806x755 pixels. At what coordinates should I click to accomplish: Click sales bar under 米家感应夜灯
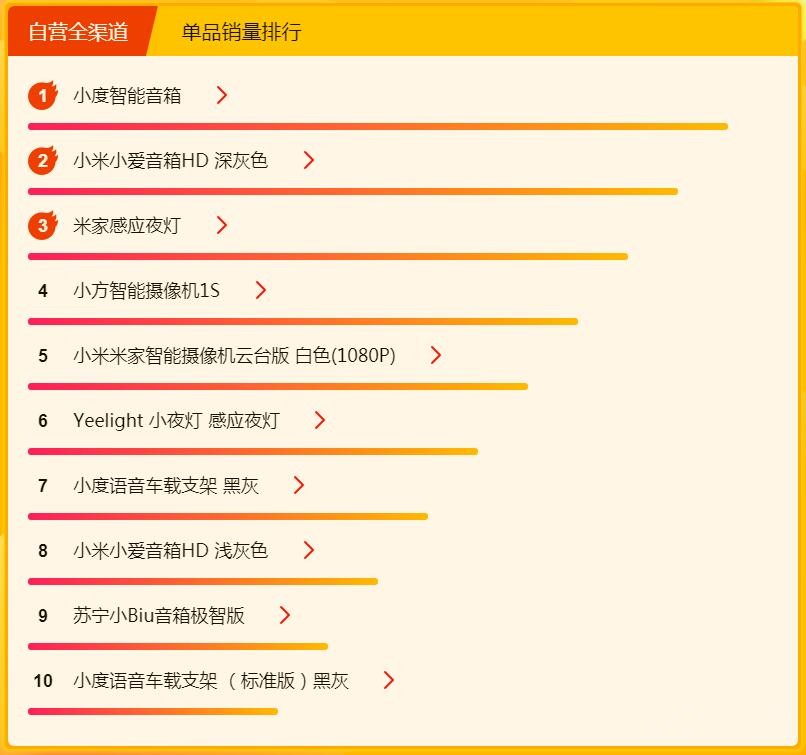coord(328,256)
